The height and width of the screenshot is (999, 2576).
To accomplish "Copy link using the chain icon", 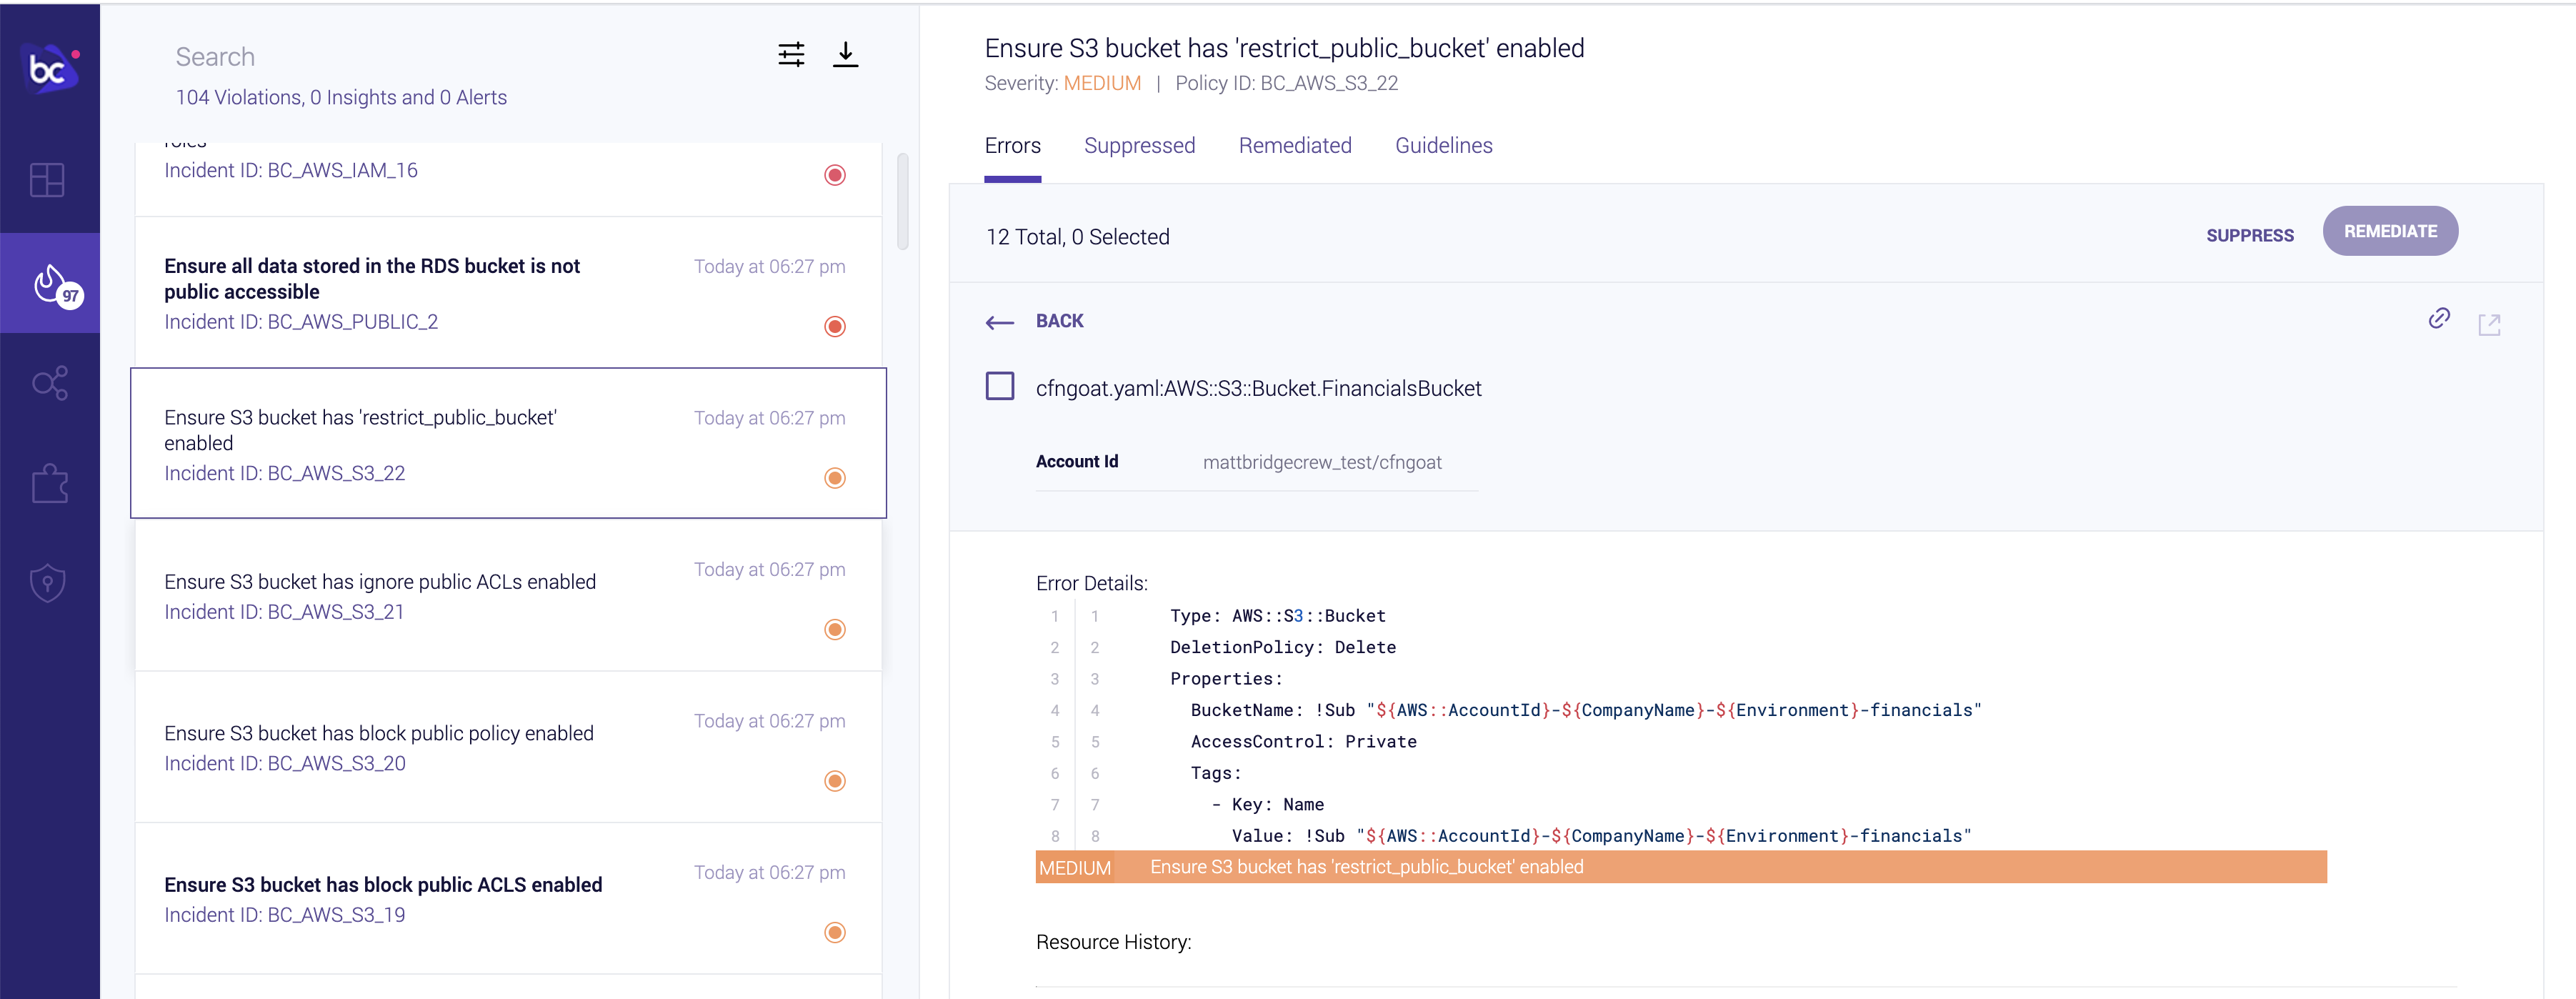I will click(2439, 318).
